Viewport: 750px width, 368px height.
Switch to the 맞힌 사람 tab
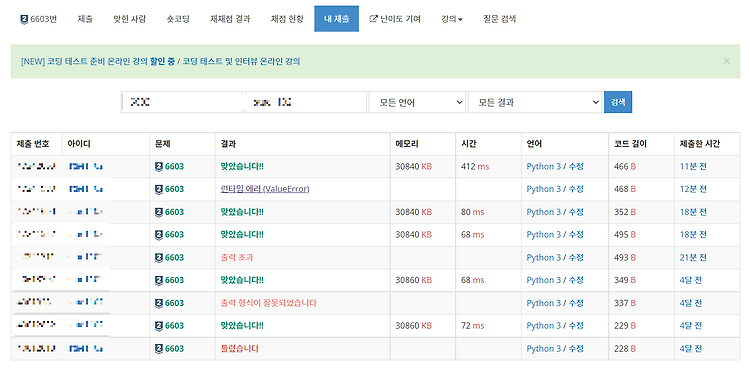click(130, 19)
